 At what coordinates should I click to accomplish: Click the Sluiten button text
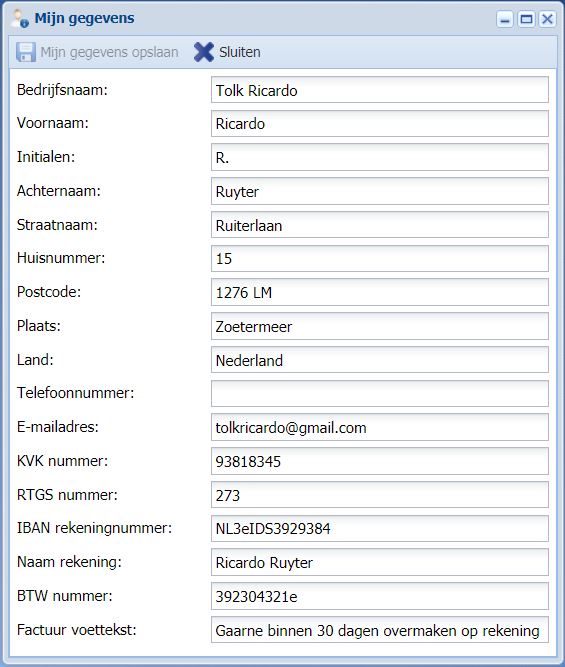click(240, 52)
